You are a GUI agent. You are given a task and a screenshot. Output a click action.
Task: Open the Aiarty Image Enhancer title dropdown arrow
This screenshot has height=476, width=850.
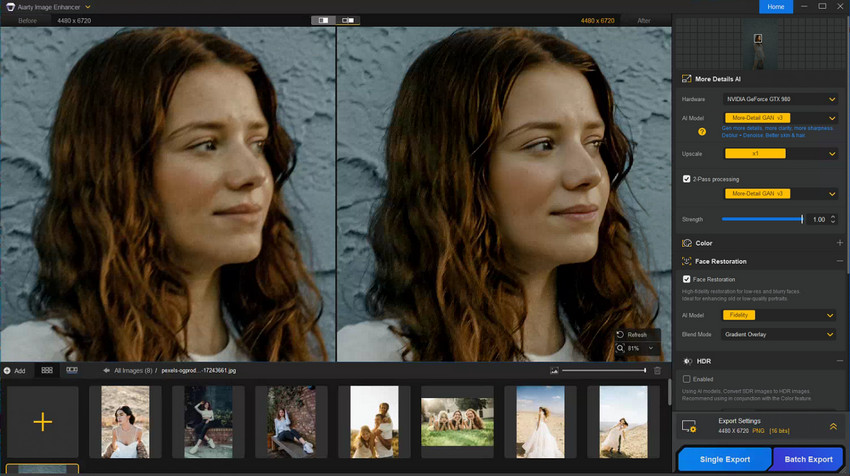point(88,7)
